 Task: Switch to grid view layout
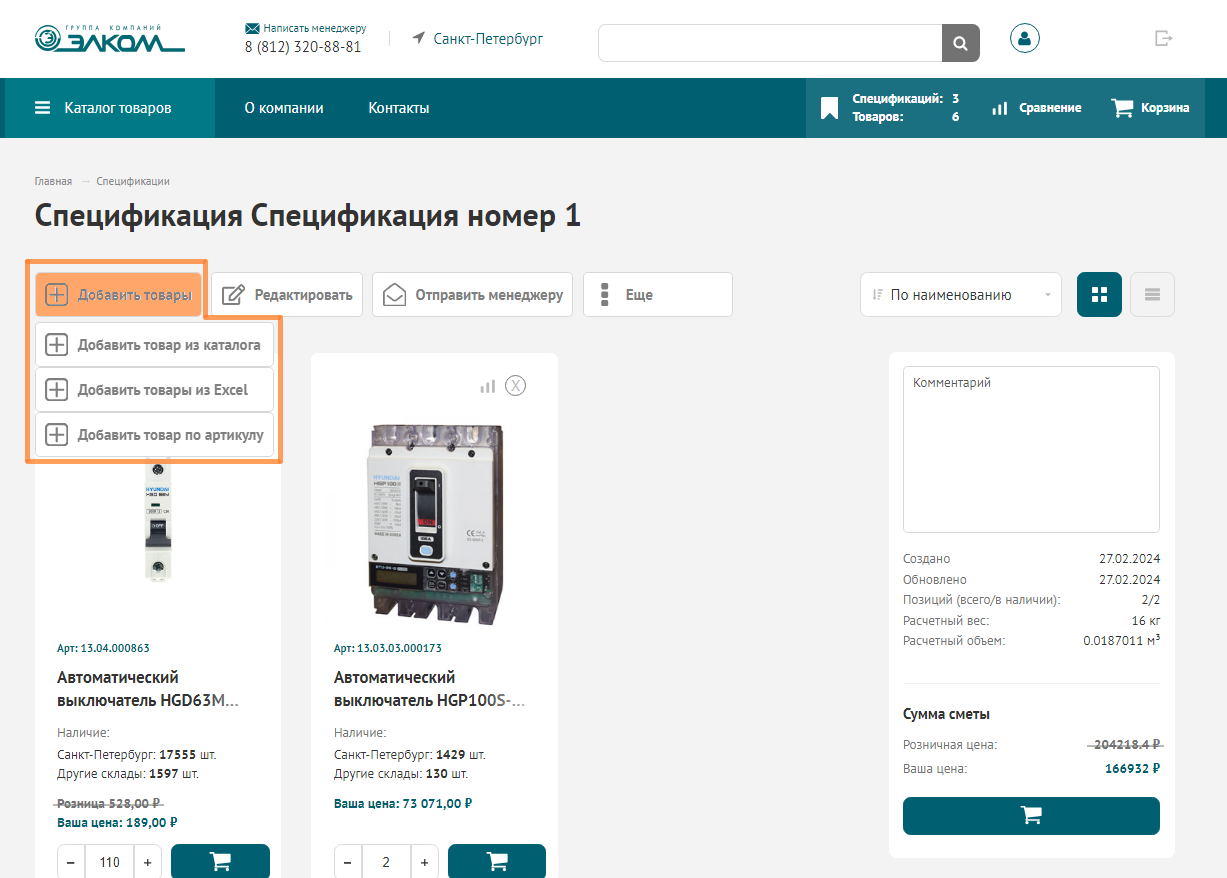[x=1099, y=295]
